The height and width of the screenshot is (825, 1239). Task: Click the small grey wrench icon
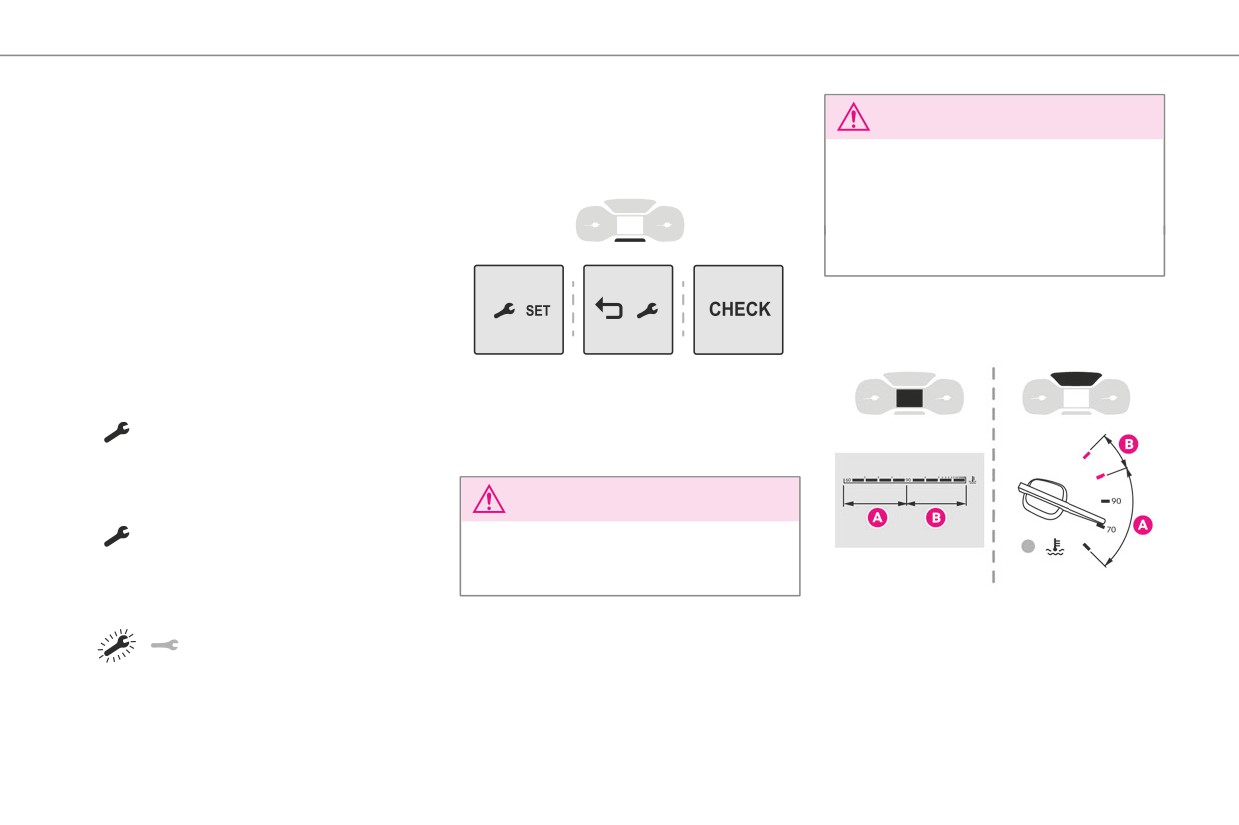(164, 646)
